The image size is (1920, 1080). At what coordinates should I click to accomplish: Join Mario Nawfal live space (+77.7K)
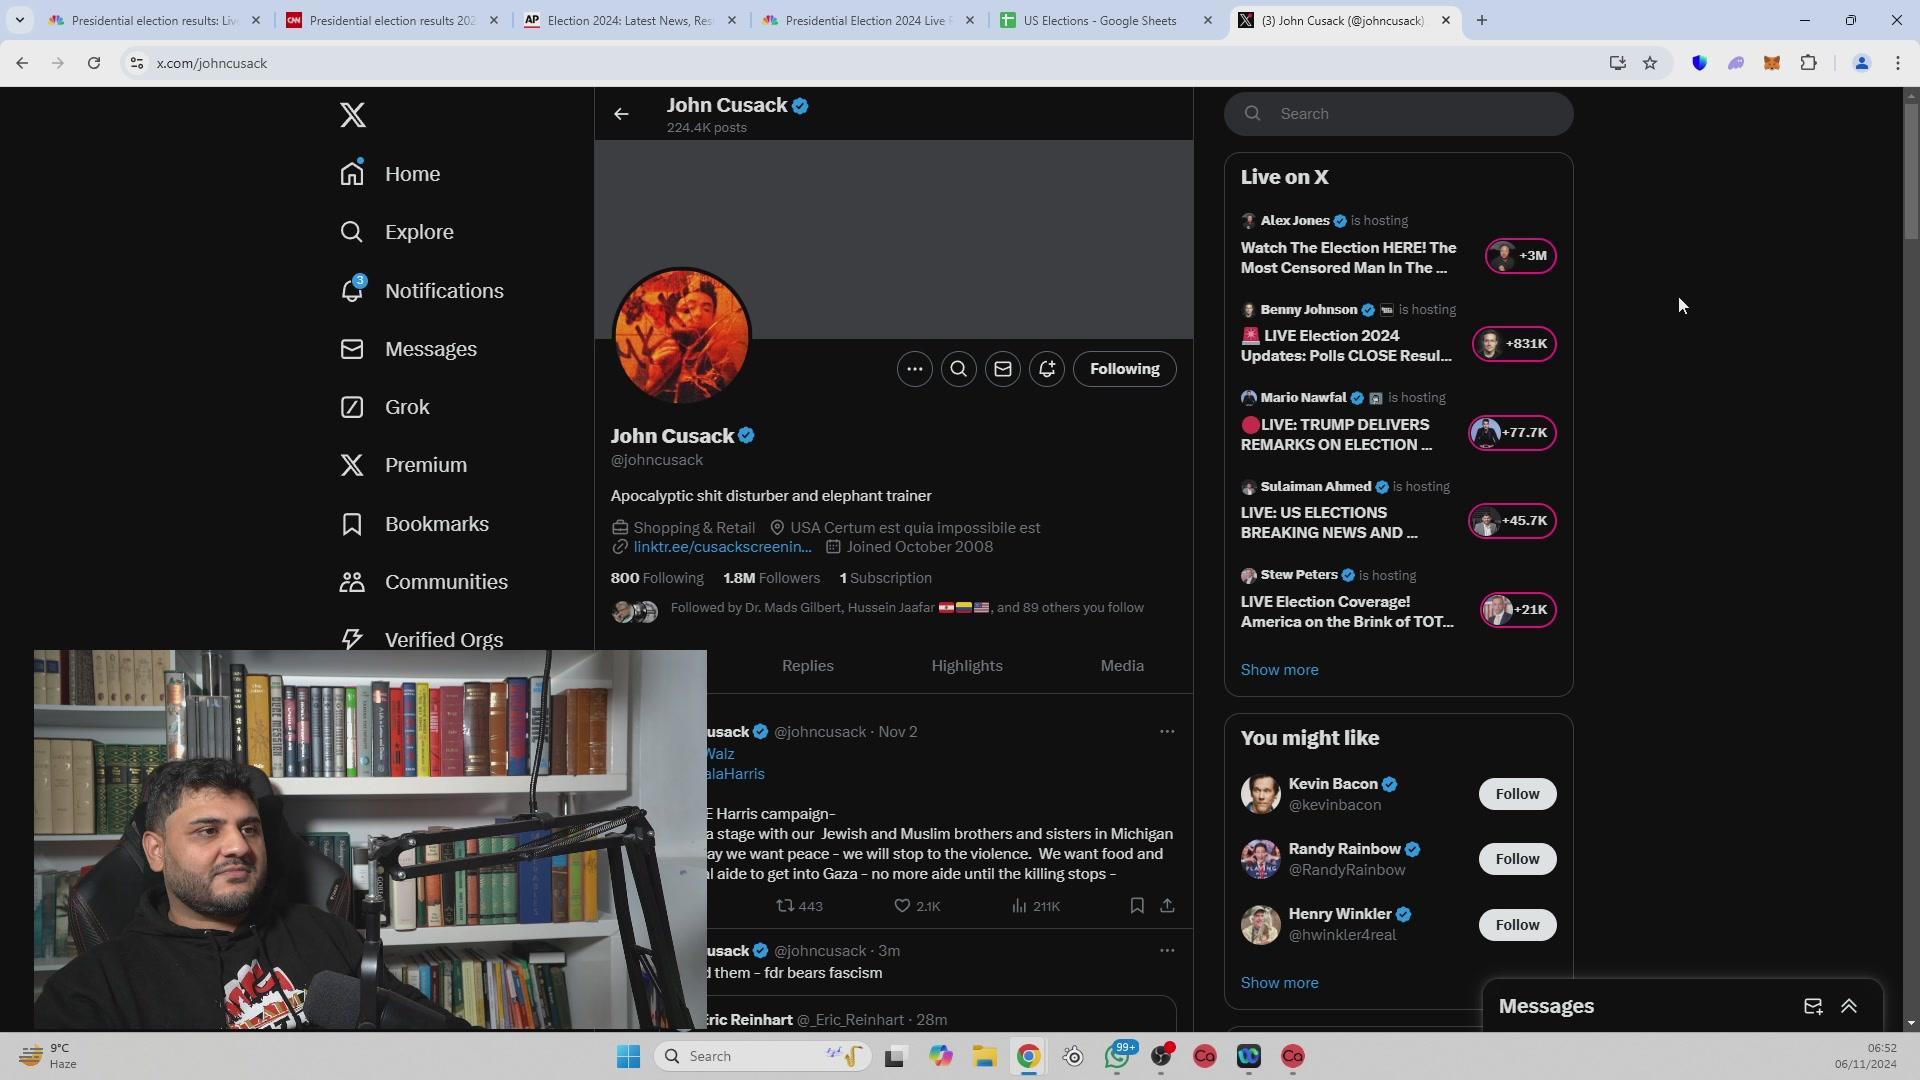(x=1512, y=433)
